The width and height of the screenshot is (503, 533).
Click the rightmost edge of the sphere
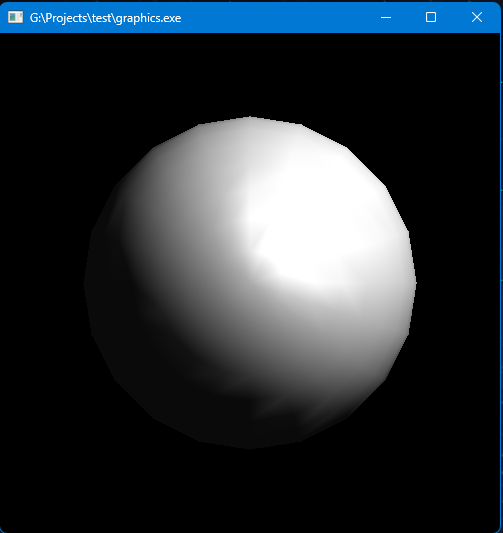tap(415, 283)
